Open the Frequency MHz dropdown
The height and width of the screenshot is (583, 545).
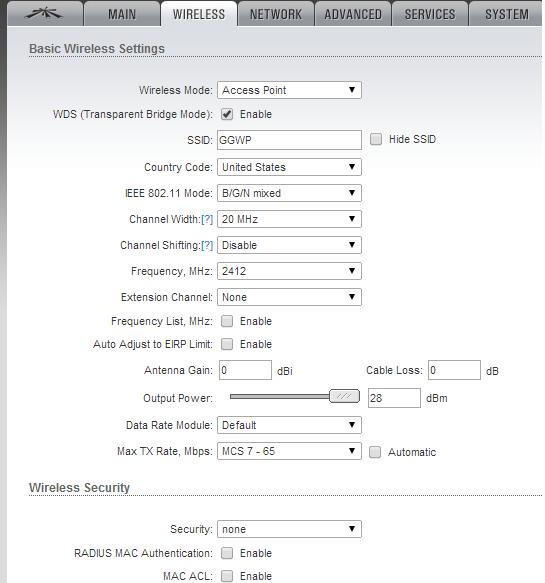point(289,271)
